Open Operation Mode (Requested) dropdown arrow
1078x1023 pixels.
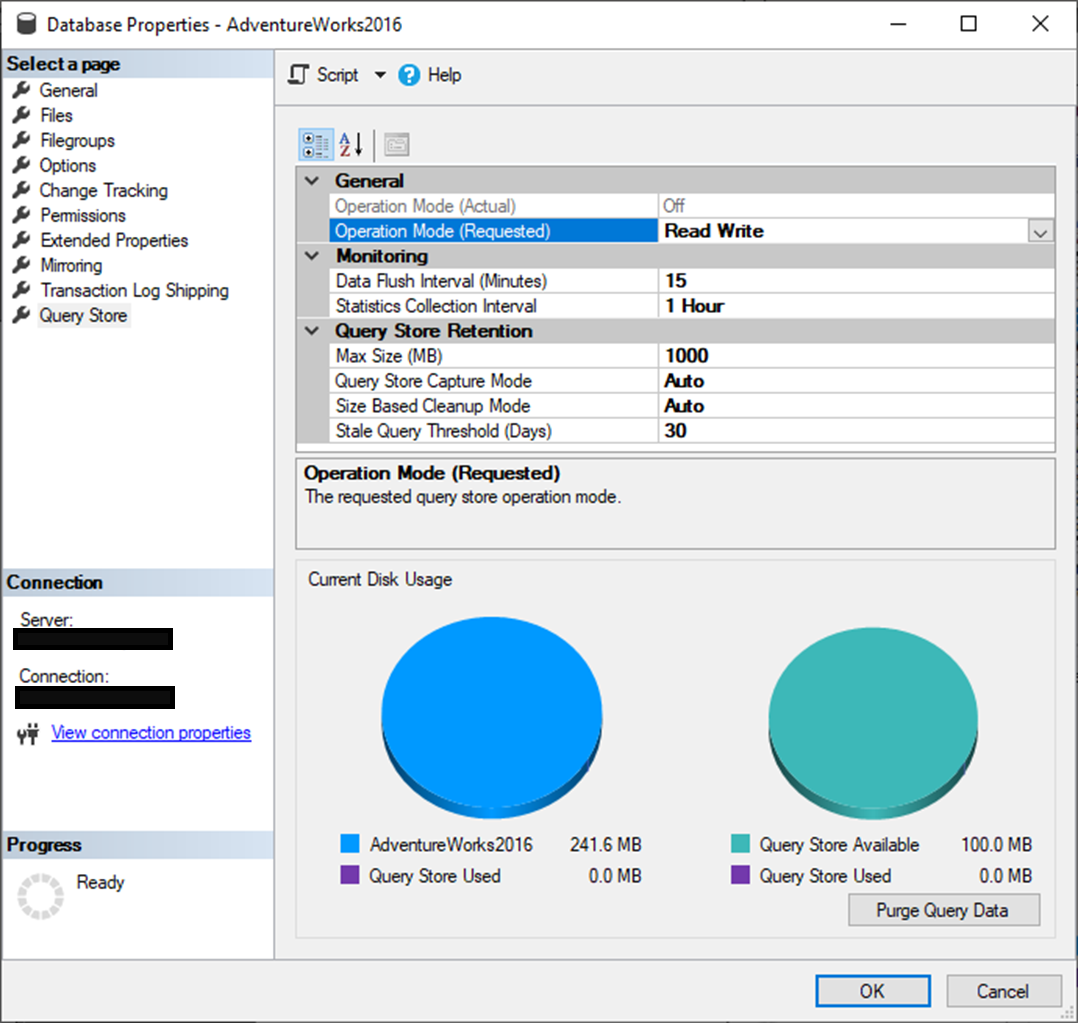tap(1040, 232)
